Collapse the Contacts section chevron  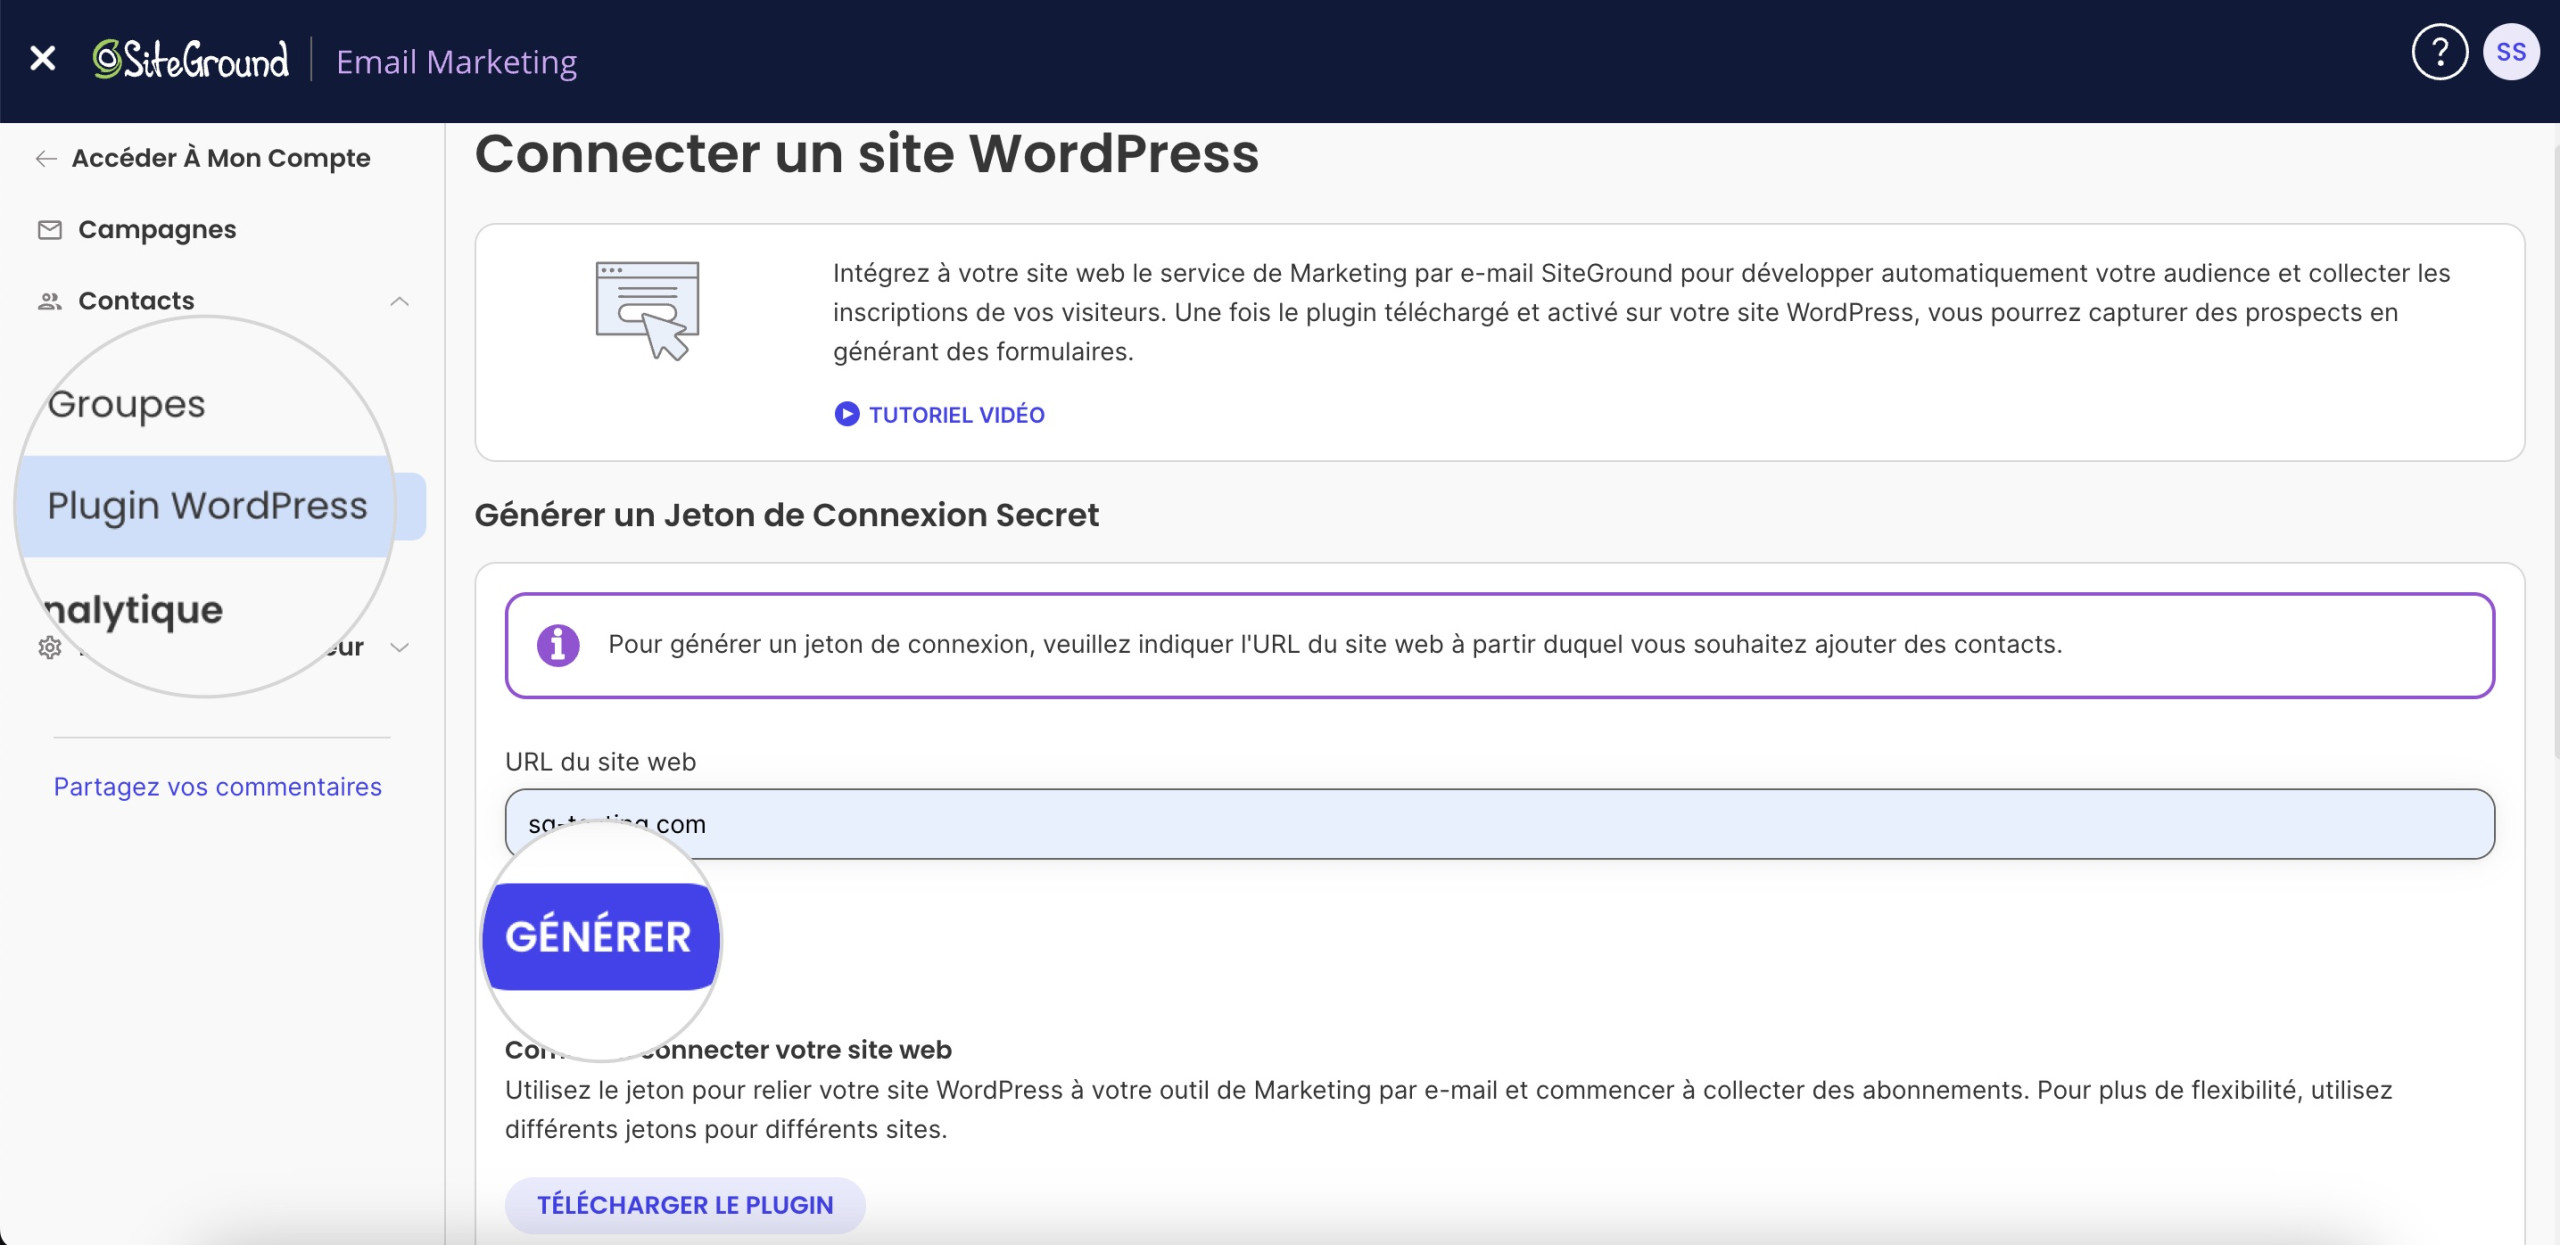(400, 301)
